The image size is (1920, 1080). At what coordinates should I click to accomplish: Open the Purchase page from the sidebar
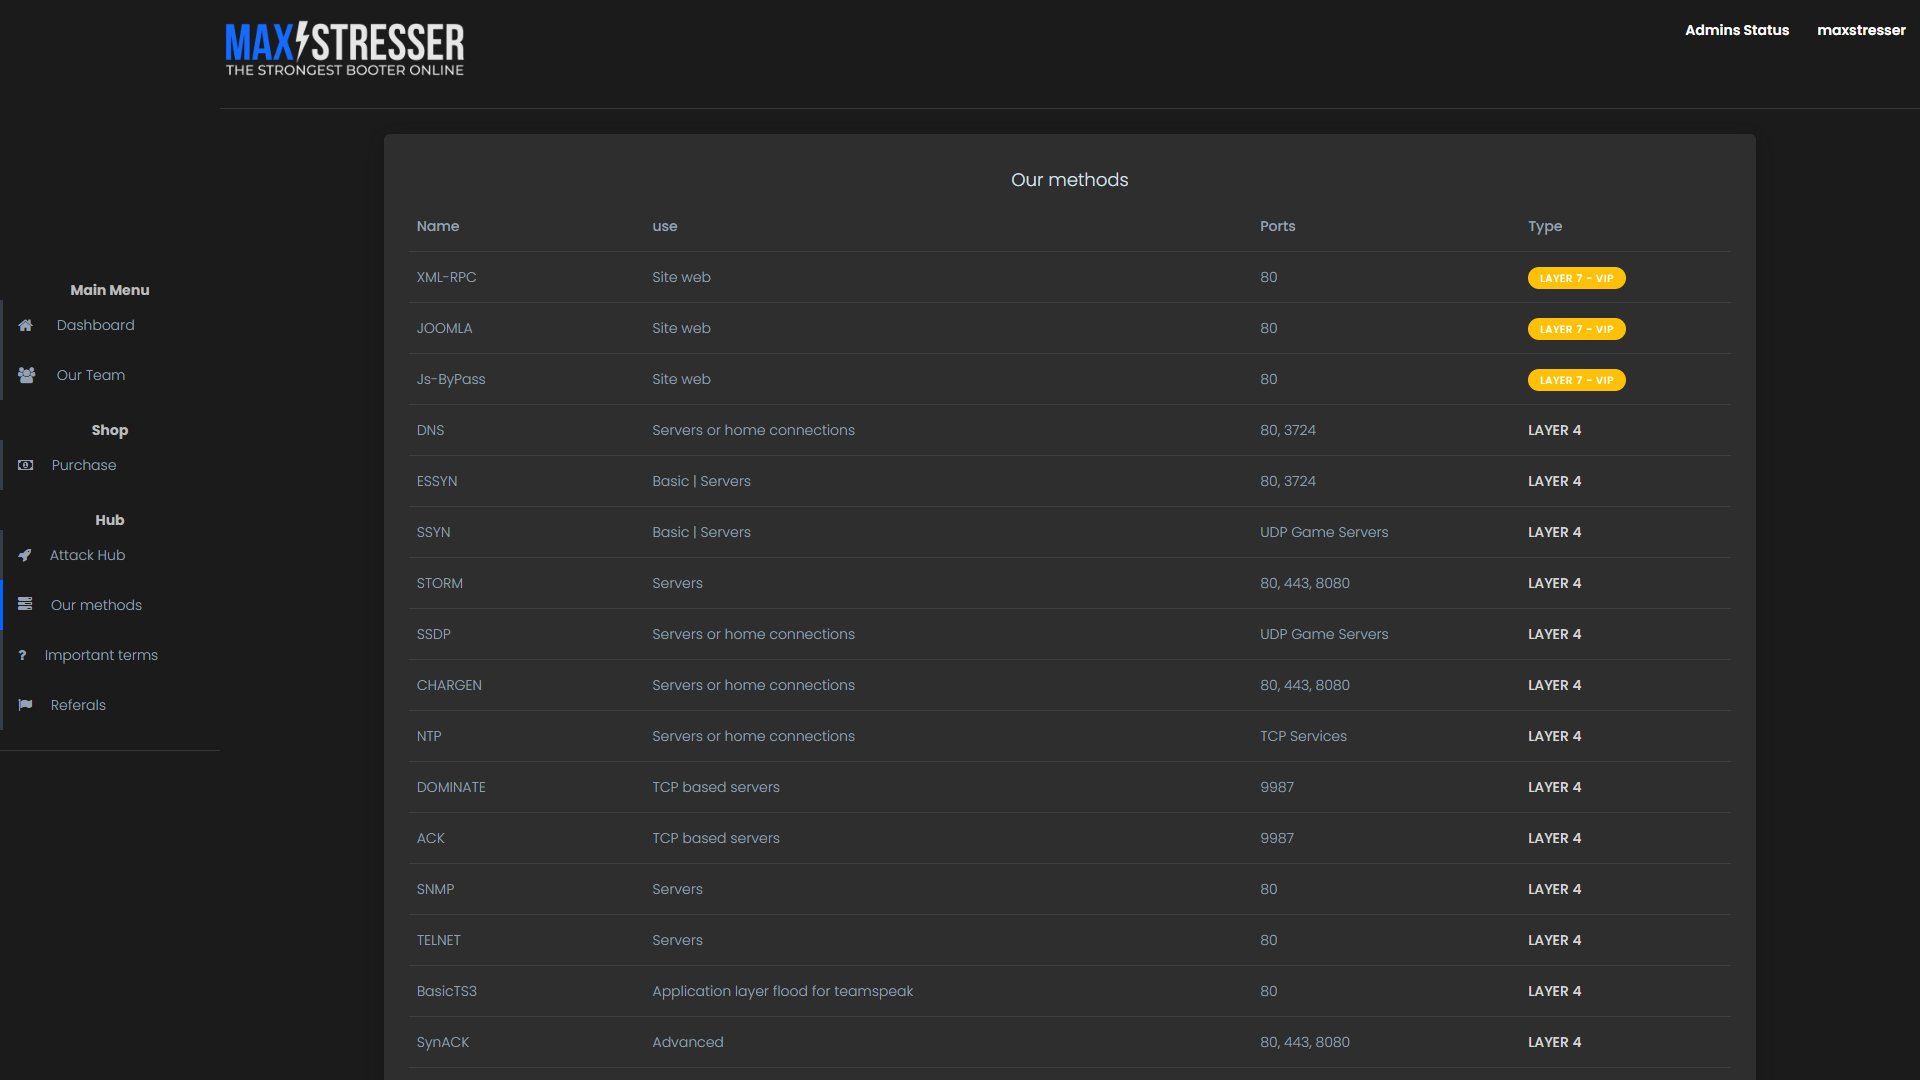(84, 465)
